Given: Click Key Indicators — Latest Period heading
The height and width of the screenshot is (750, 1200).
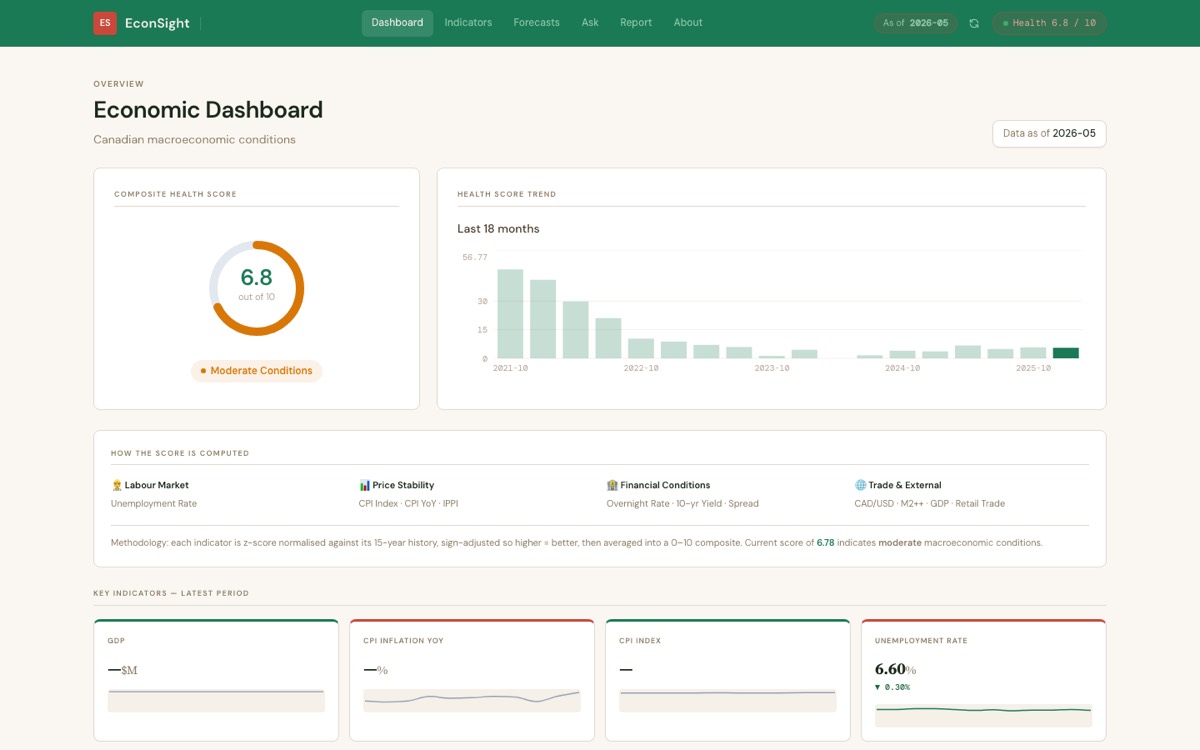Looking at the screenshot, I should point(171,593).
